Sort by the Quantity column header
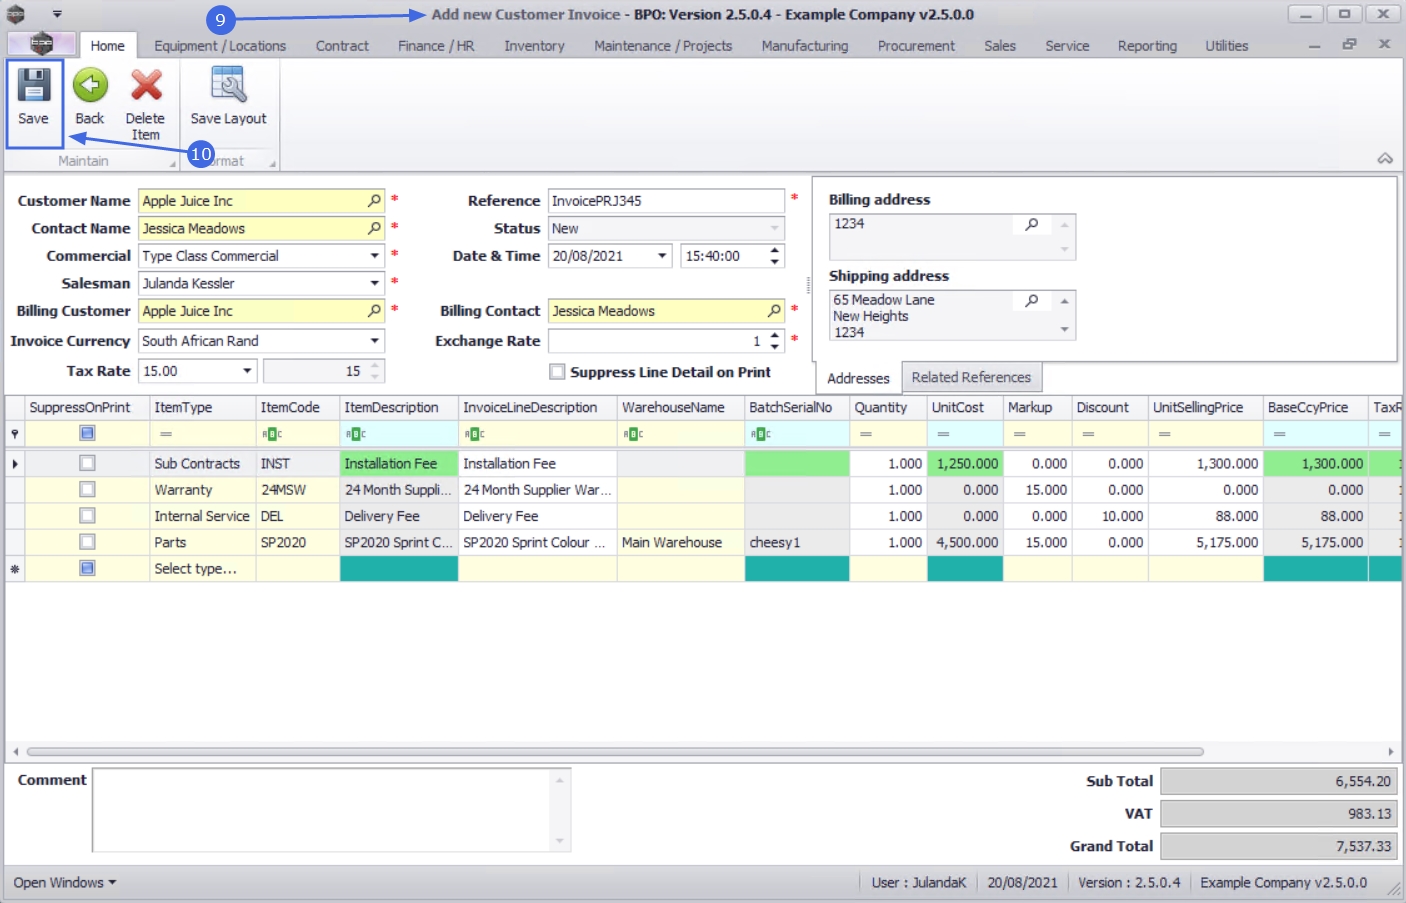Viewport: 1406px width, 903px height. pos(880,408)
